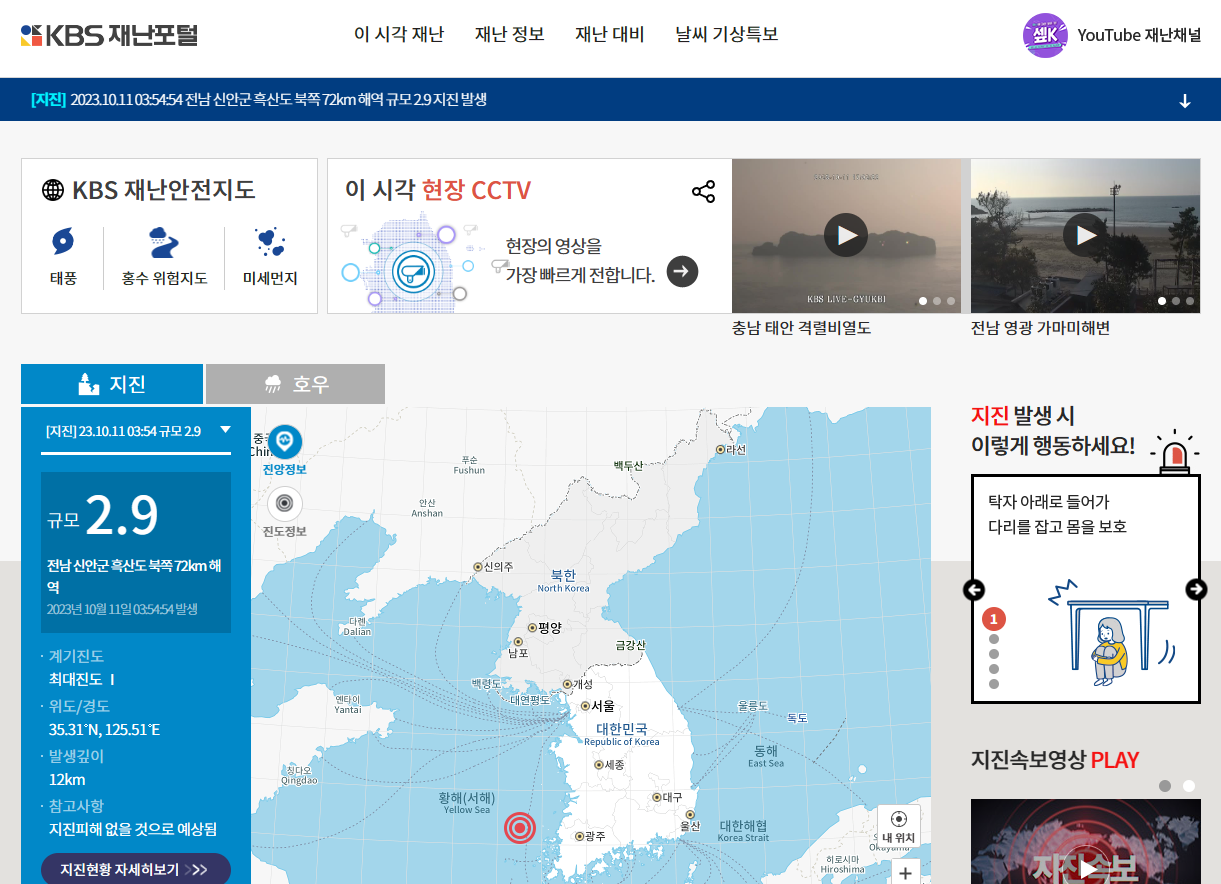
Task: Toggle 진도정보 intensity layer on map
Action: point(285,512)
